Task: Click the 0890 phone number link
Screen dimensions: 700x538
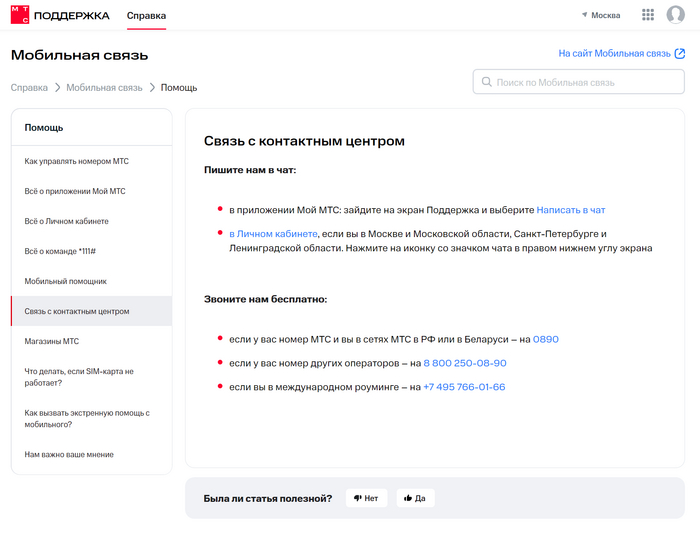Action: click(x=546, y=339)
